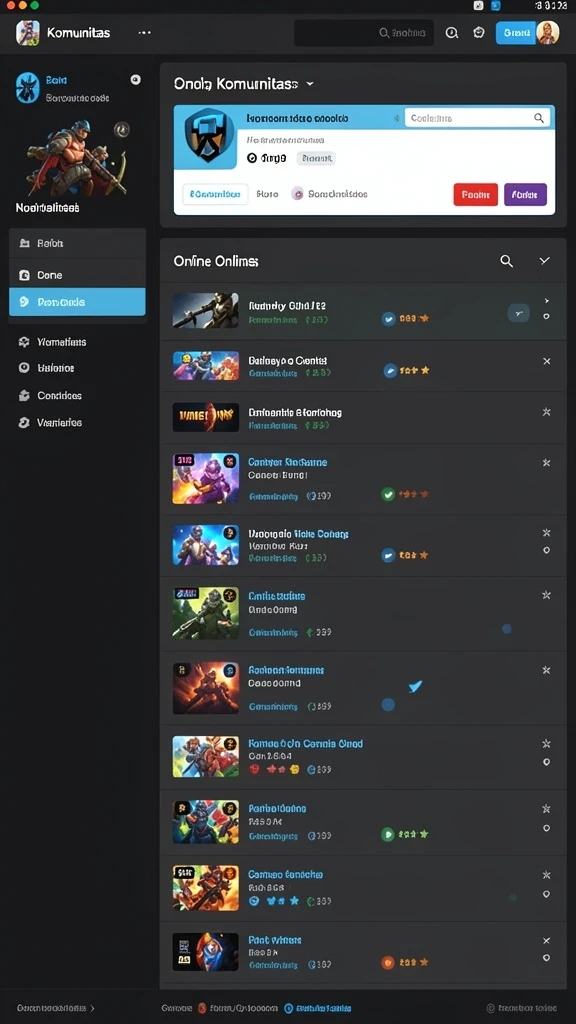Select the highlighted blue sidebar item
Screen dimensions: 576x1024
click(x=77, y=302)
